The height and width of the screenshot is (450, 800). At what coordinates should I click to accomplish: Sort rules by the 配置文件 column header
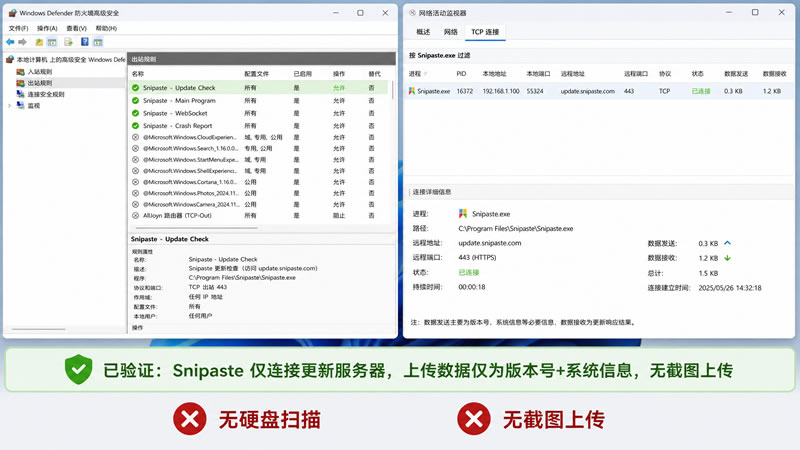pos(256,74)
